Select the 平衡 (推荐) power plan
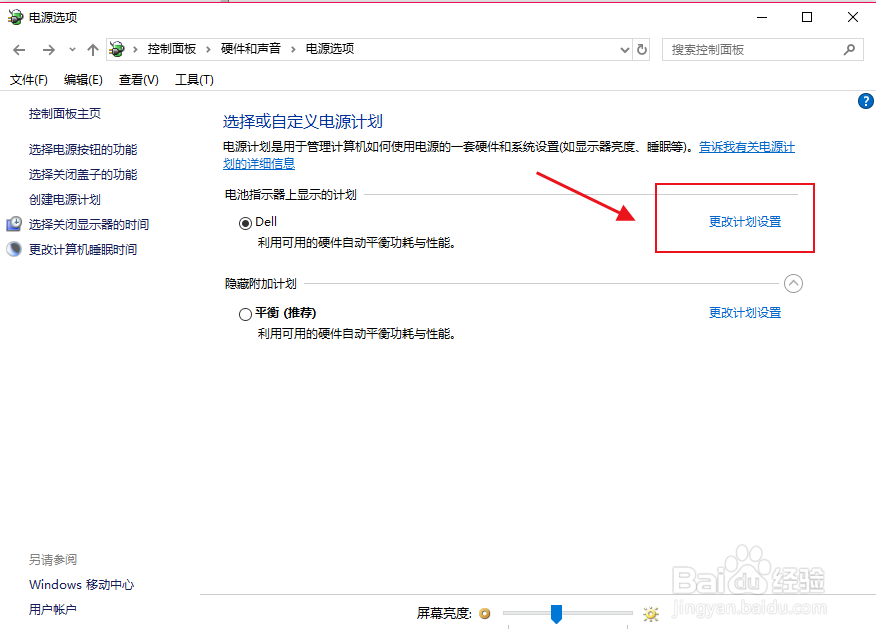 point(245,312)
